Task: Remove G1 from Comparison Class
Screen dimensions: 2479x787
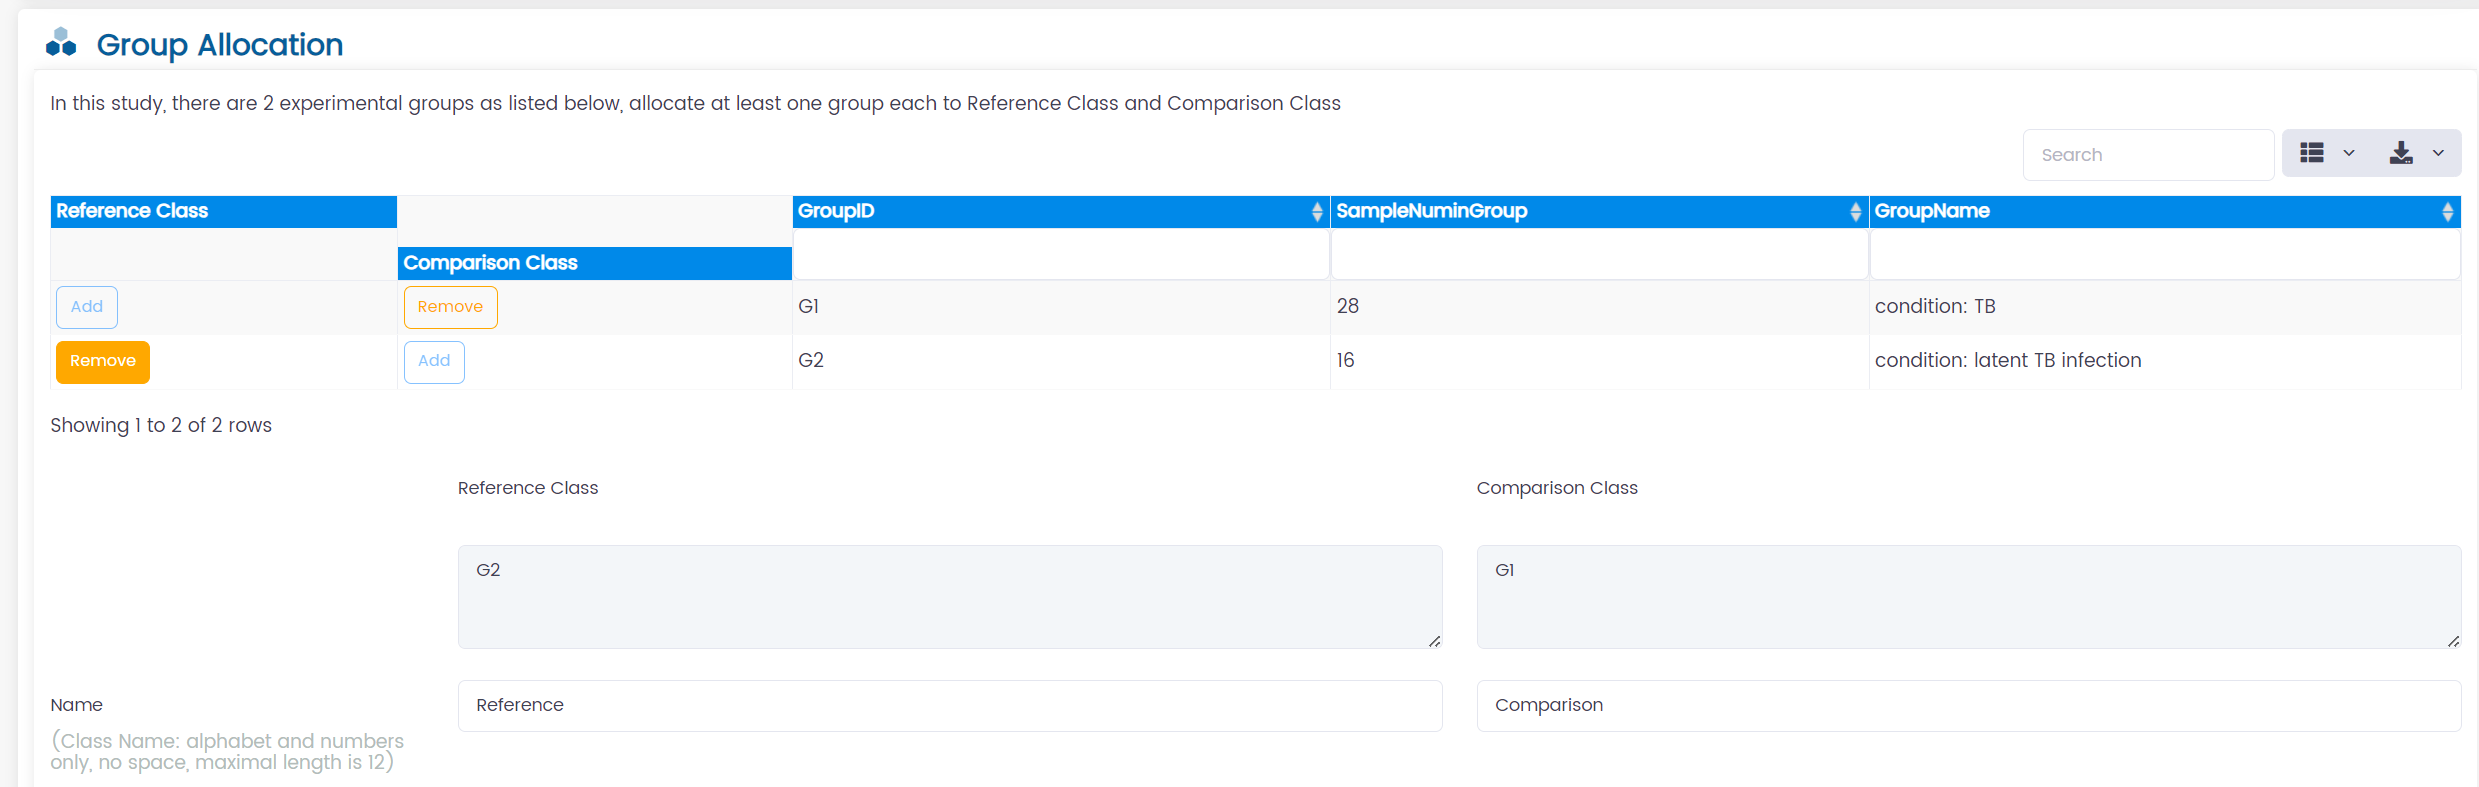Action: point(450,307)
